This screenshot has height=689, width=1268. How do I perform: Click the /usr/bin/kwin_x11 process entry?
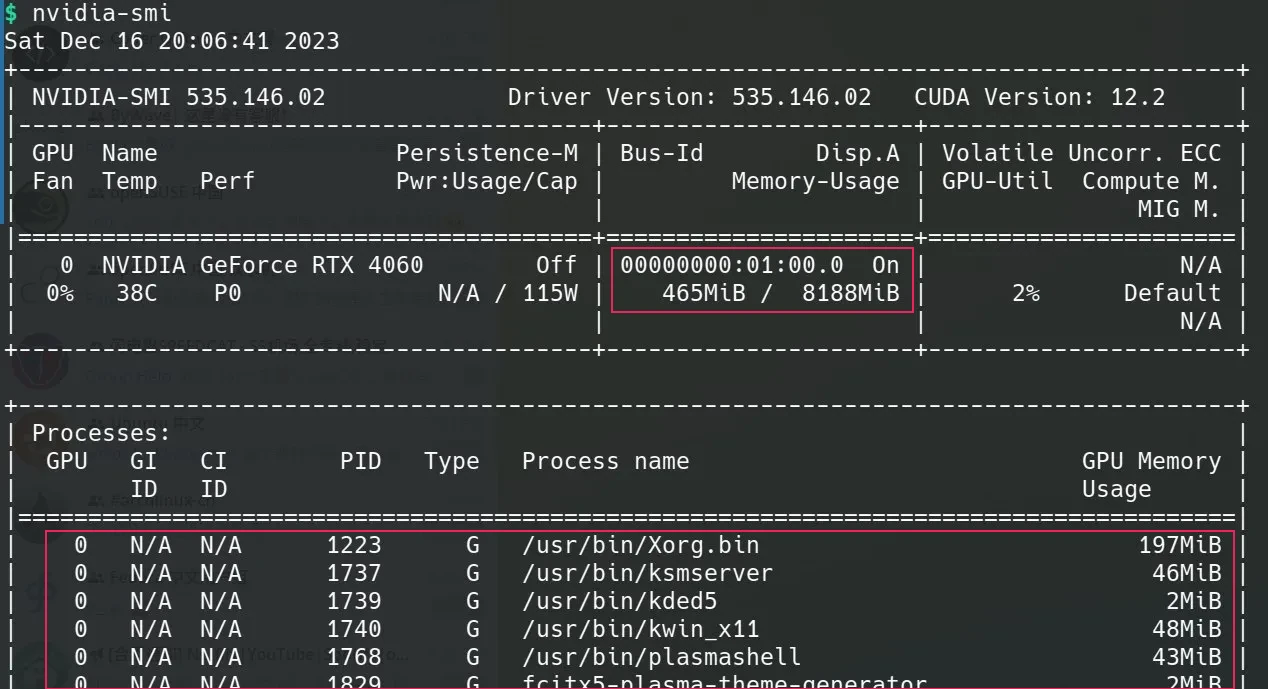640,629
